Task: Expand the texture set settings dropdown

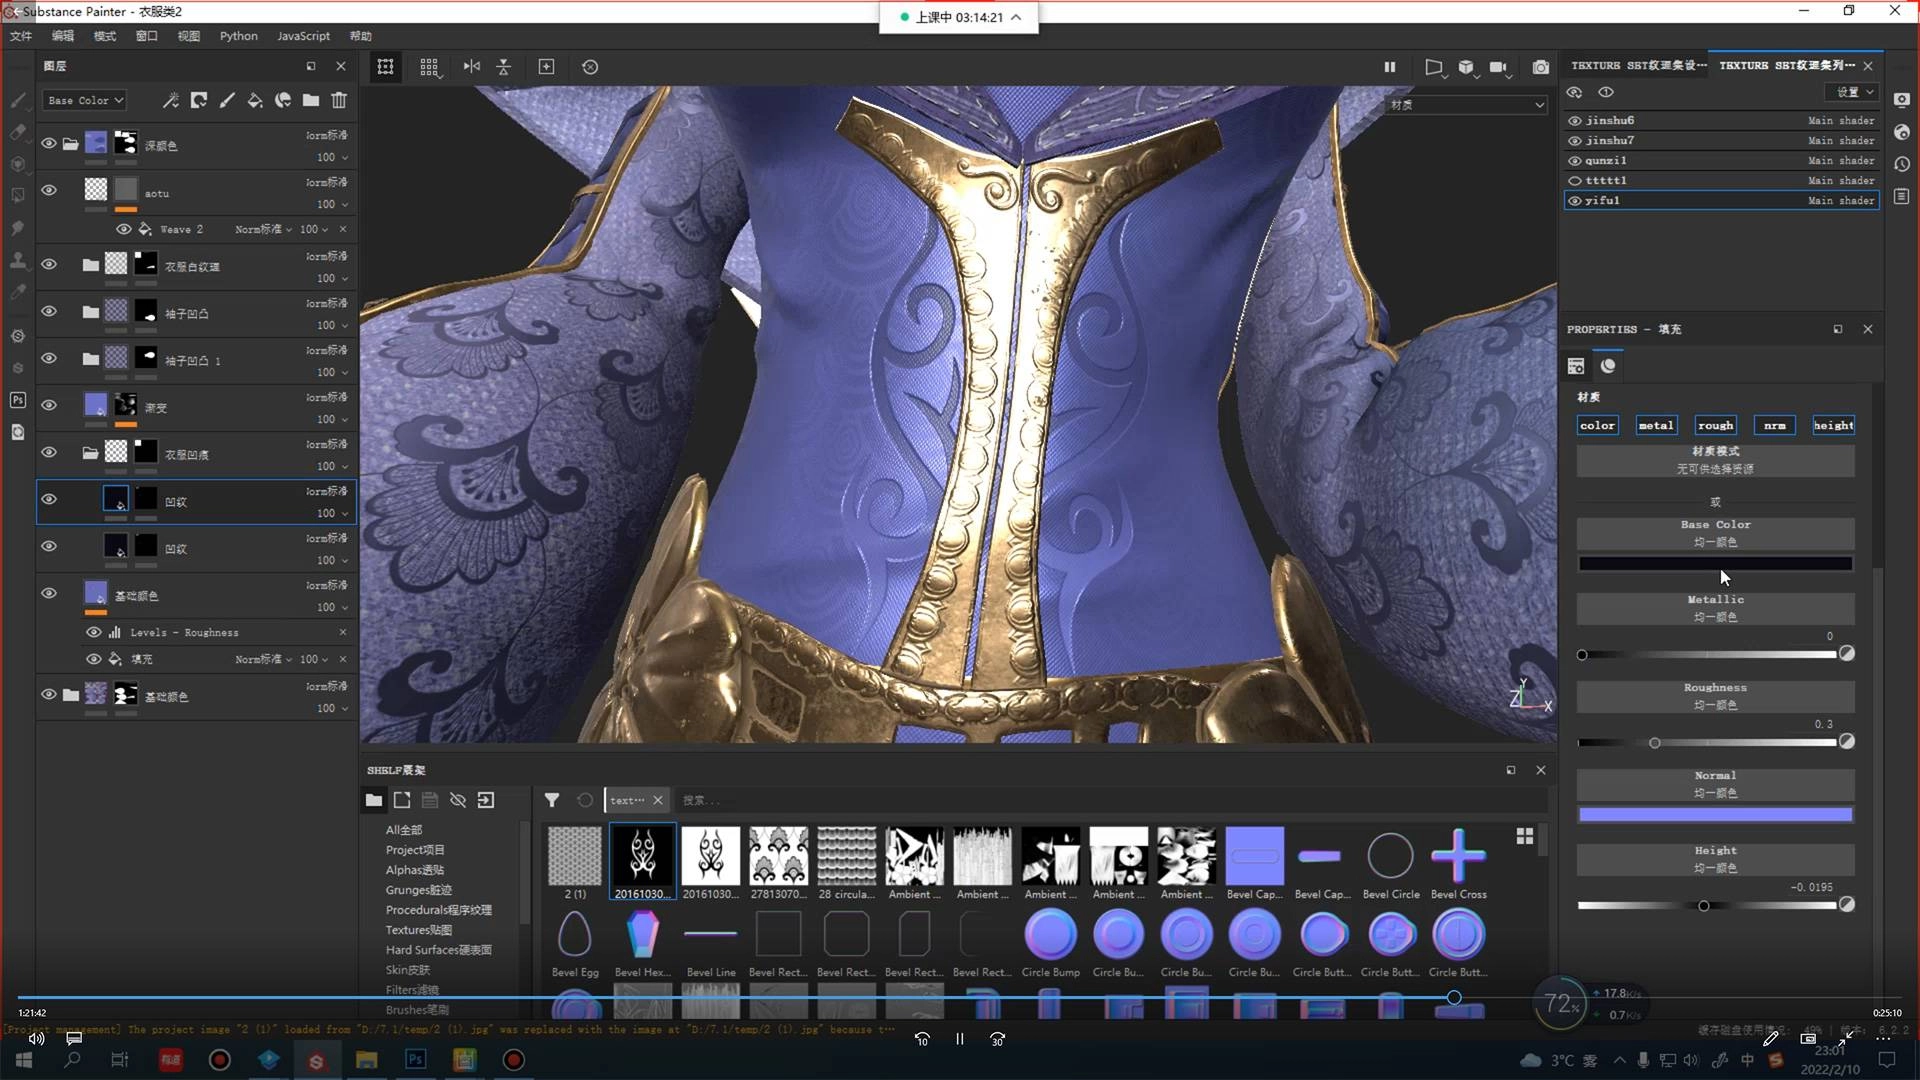Action: [x=1854, y=92]
